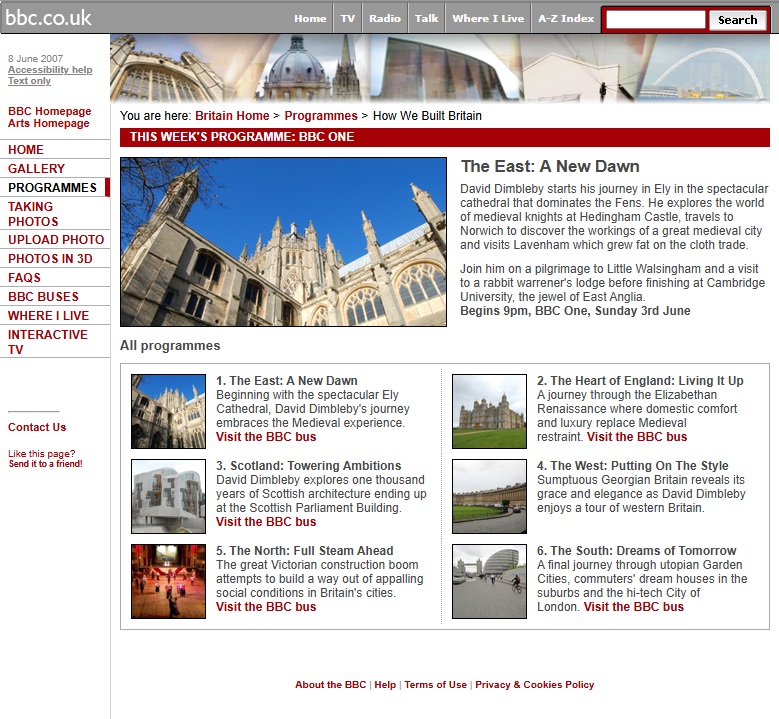
Task: Open the A-Z Index tab
Action: [565, 19]
